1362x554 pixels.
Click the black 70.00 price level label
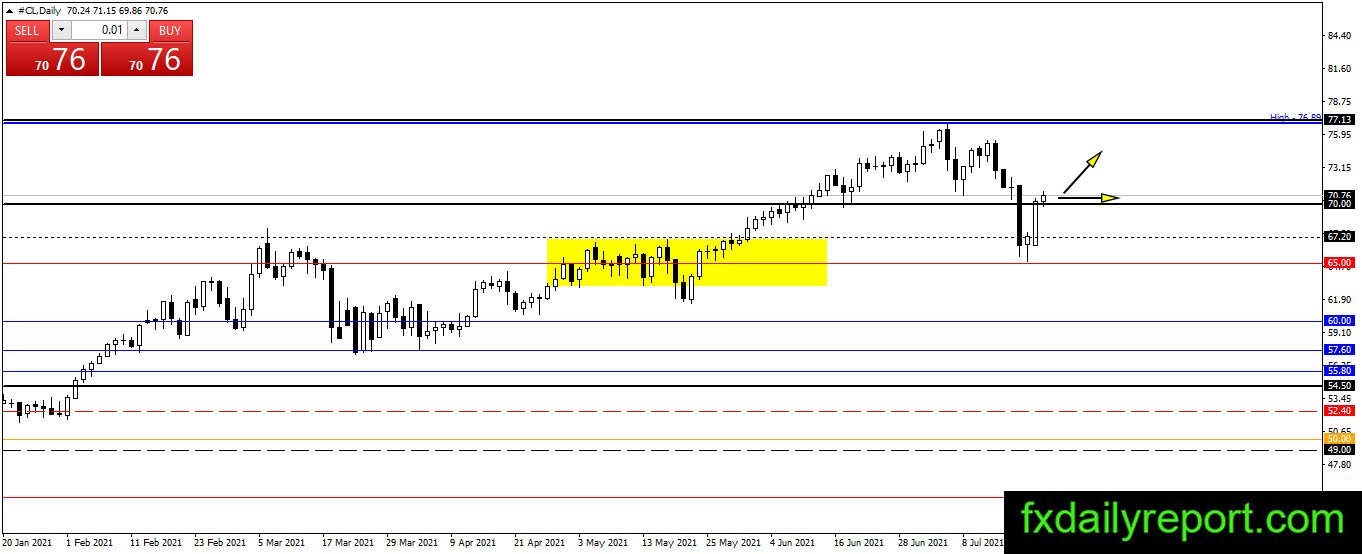(x=1339, y=204)
